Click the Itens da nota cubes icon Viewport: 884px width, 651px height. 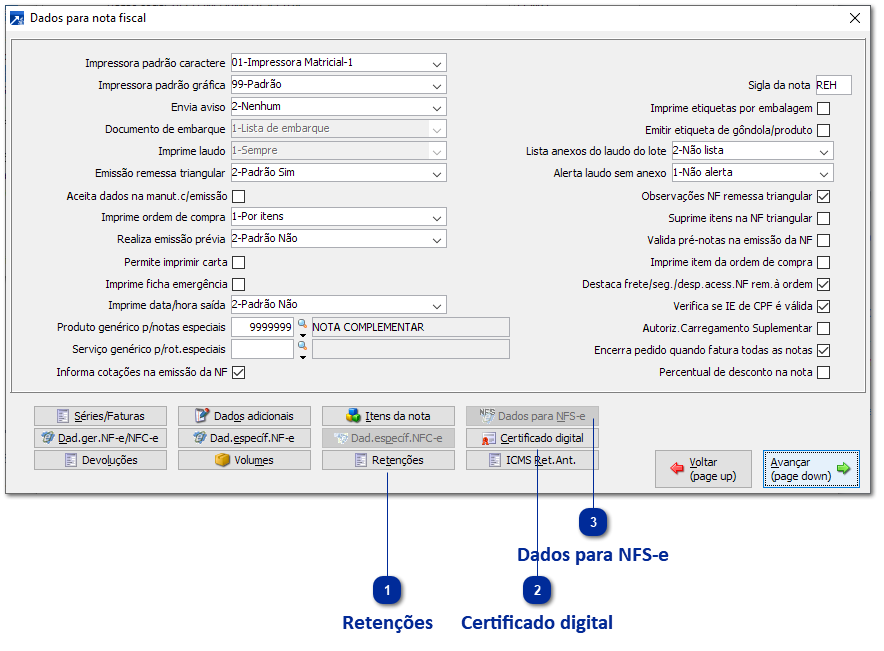click(353, 416)
